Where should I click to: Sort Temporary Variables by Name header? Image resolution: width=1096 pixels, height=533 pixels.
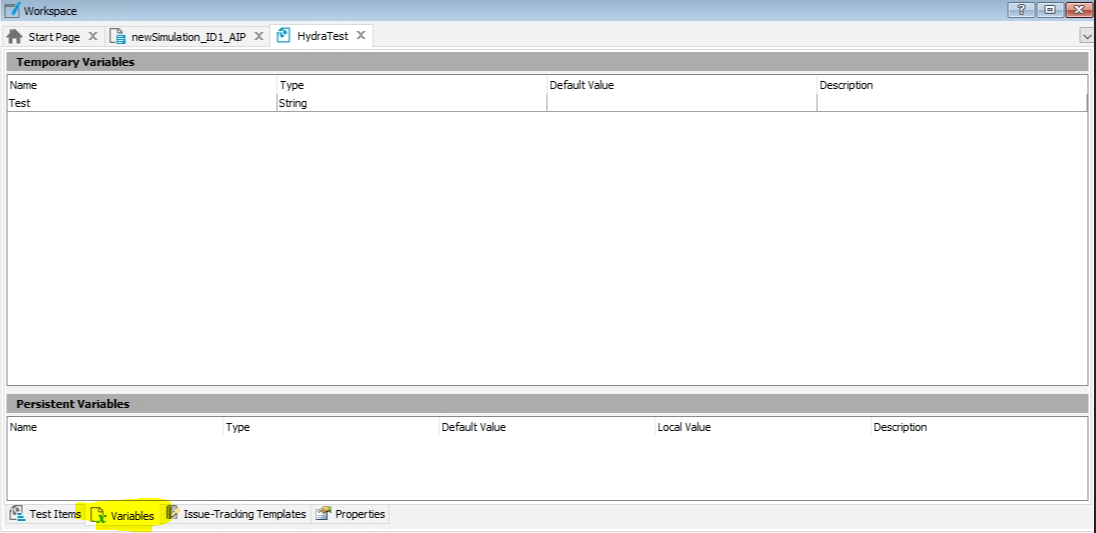coord(142,85)
